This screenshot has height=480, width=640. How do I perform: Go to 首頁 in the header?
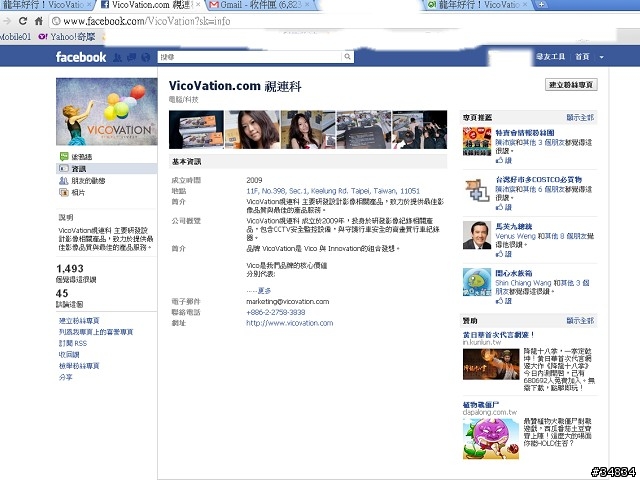pos(582,57)
